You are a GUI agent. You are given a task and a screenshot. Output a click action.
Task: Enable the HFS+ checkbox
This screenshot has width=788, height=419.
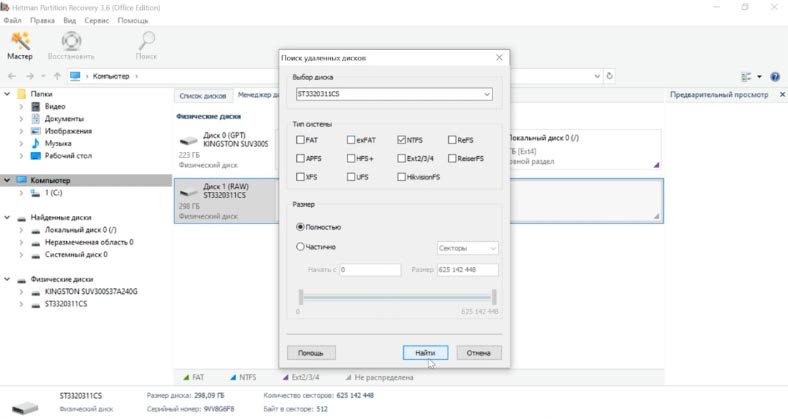point(351,158)
